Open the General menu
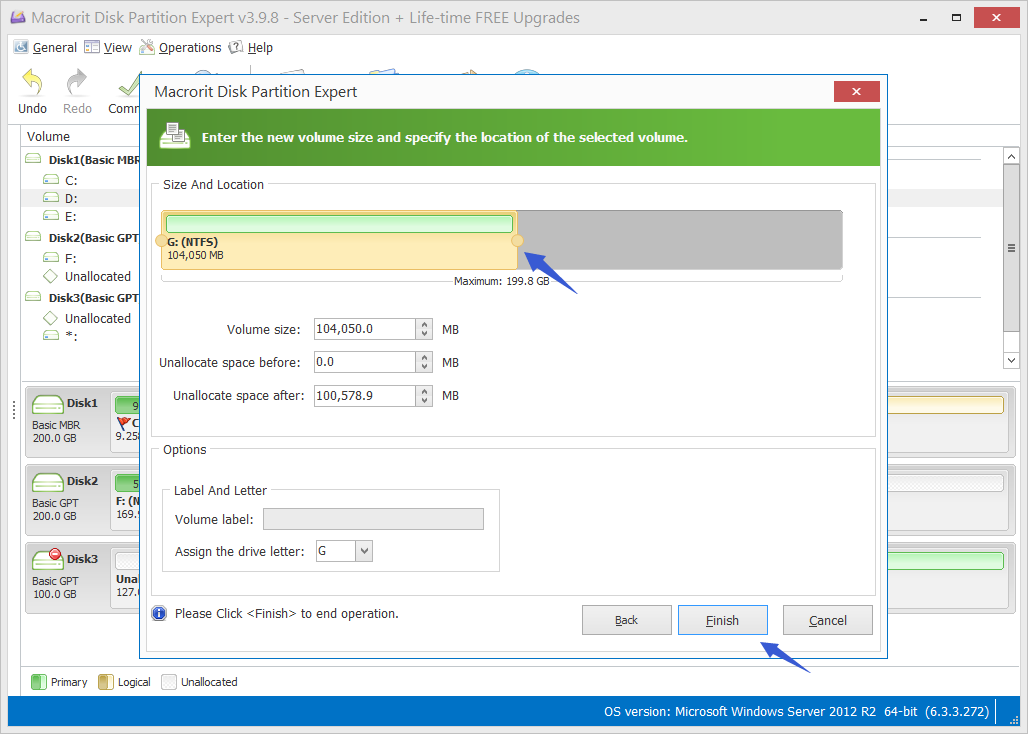1028x734 pixels. tap(46, 48)
